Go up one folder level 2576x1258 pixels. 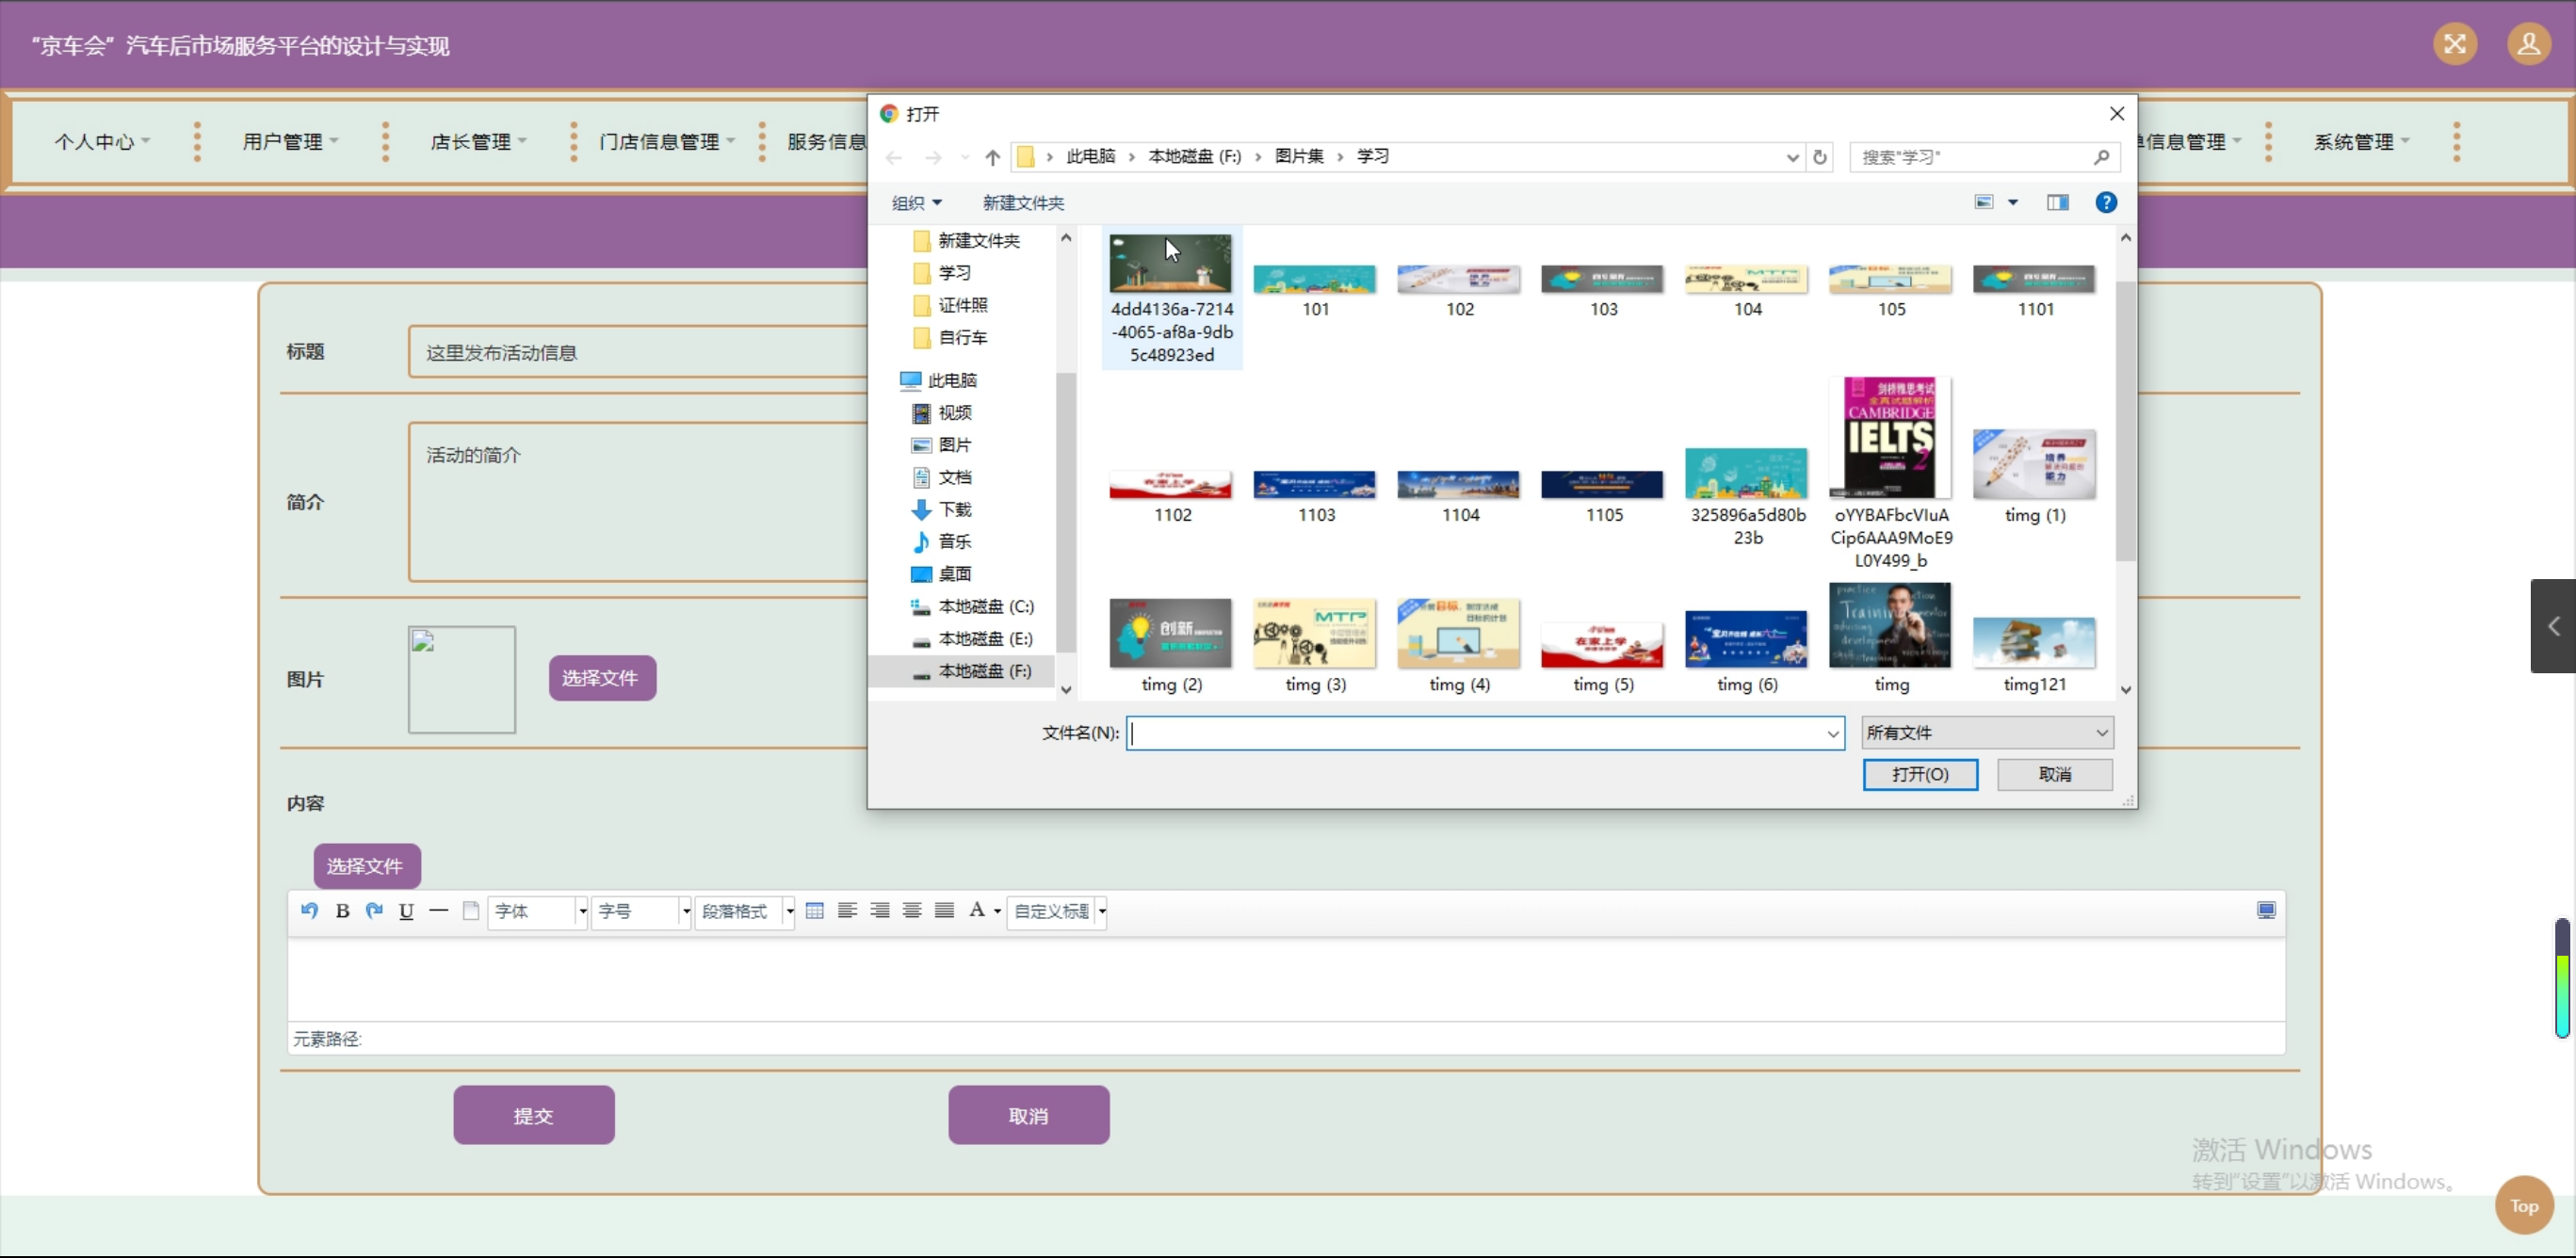(992, 157)
